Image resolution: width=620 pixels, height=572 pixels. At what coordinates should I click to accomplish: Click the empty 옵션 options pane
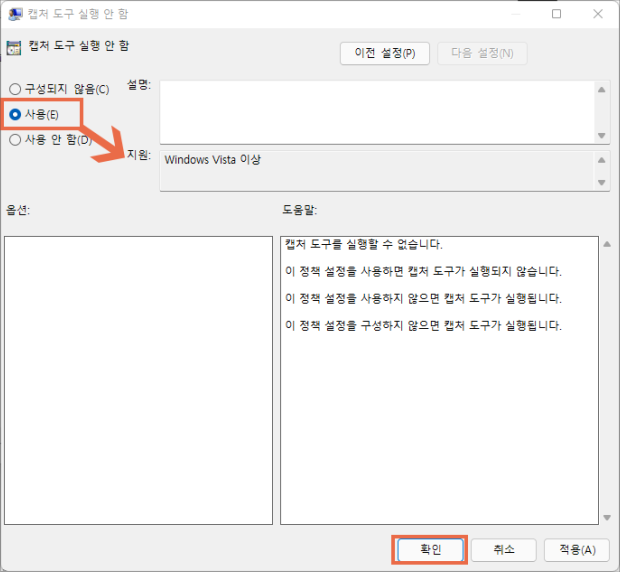click(138, 380)
